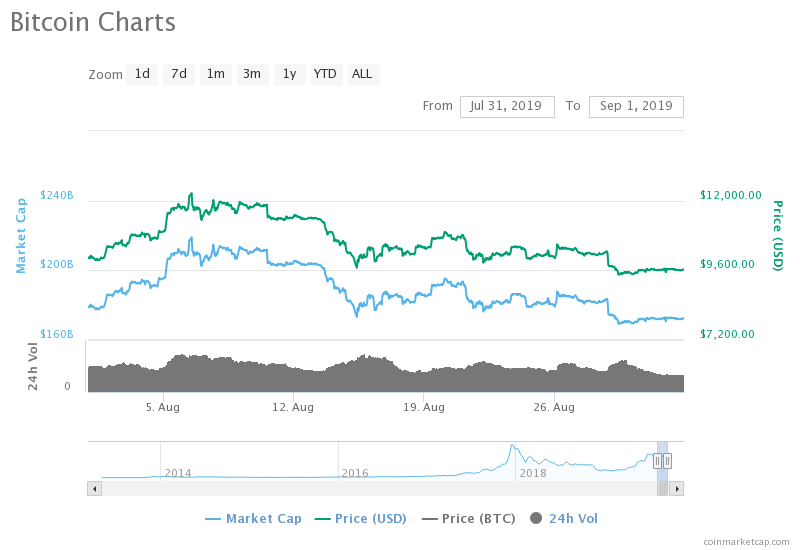
Task: Set zoom to 7d
Action: tap(179, 74)
